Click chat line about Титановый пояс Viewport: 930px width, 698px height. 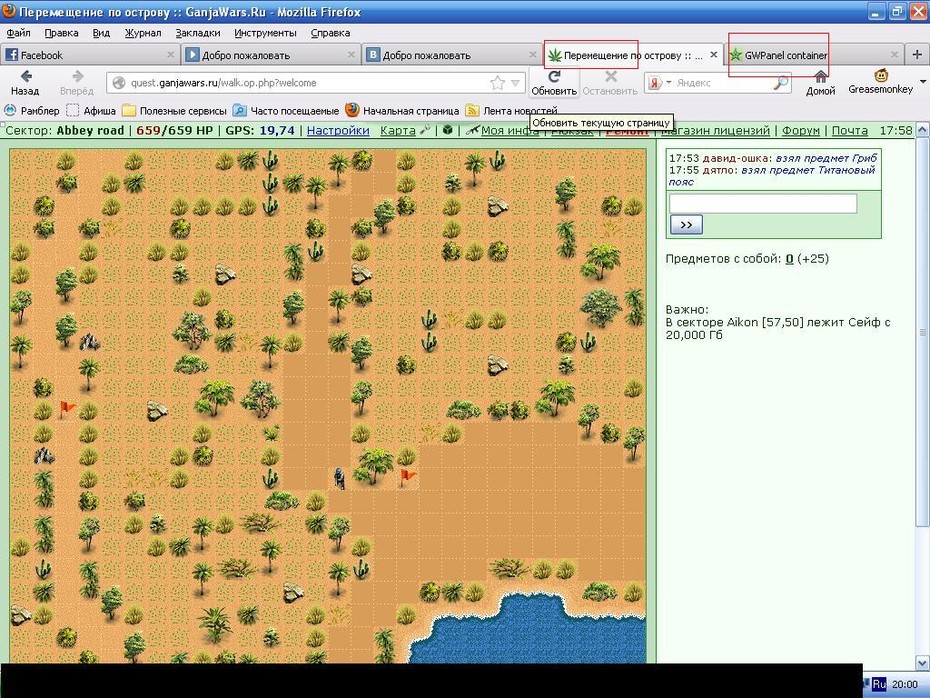pyautogui.click(x=772, y=176)
